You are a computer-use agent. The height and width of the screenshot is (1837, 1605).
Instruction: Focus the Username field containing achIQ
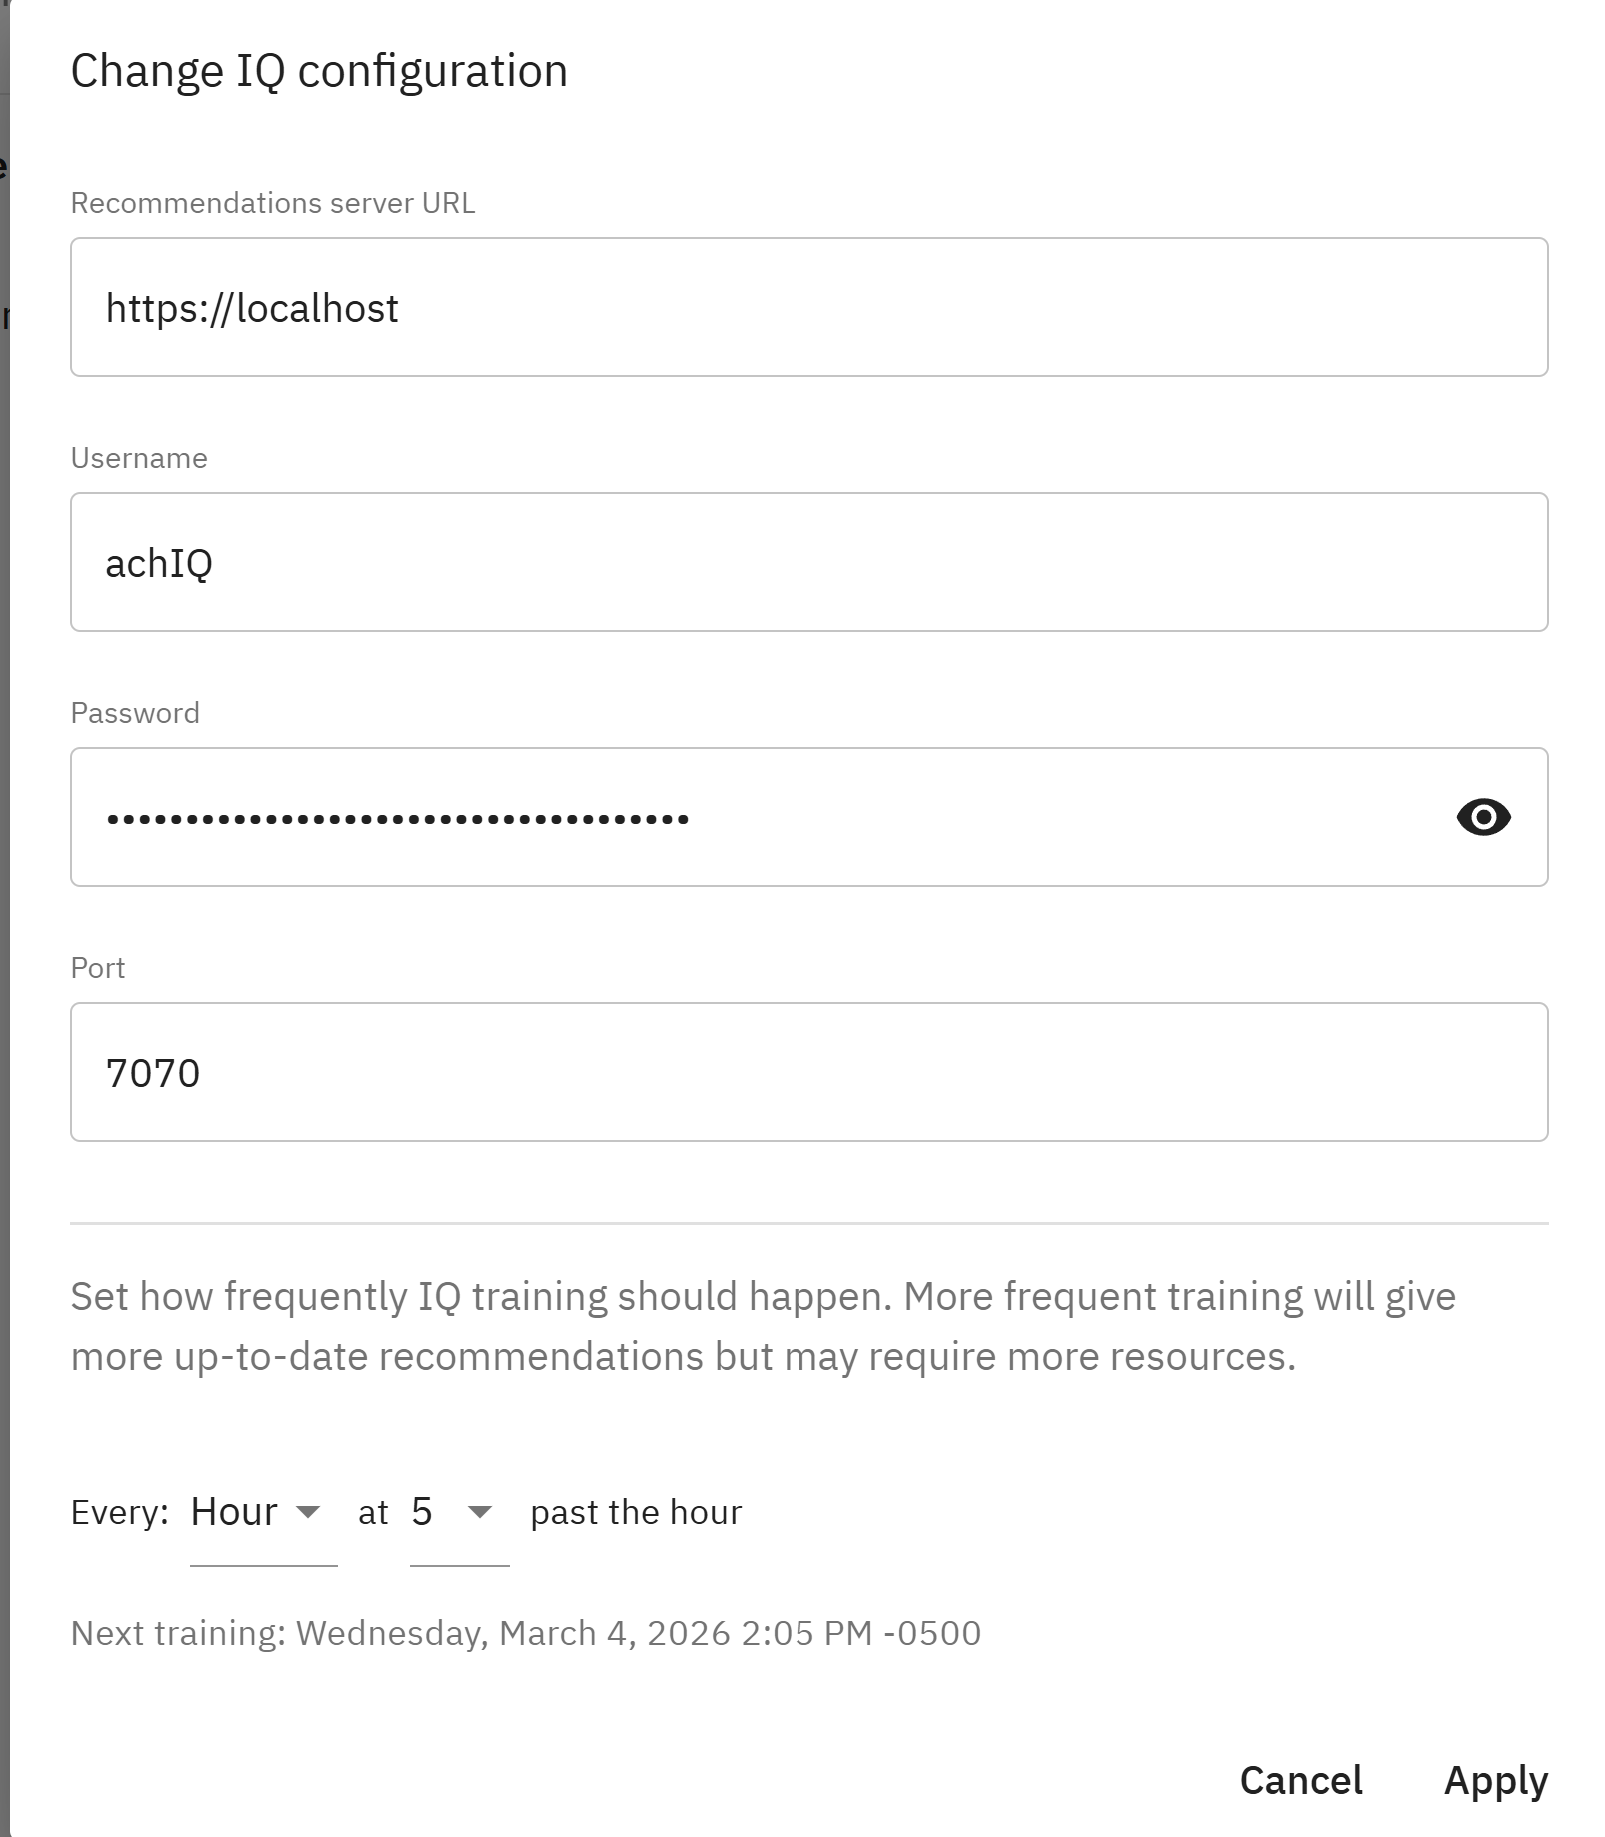click(x=808, y=562)
